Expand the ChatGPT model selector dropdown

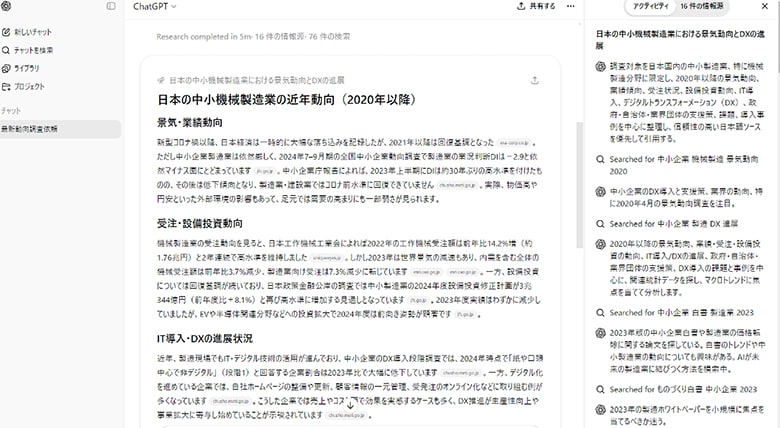pyautogui.click(x=154, y=6)
